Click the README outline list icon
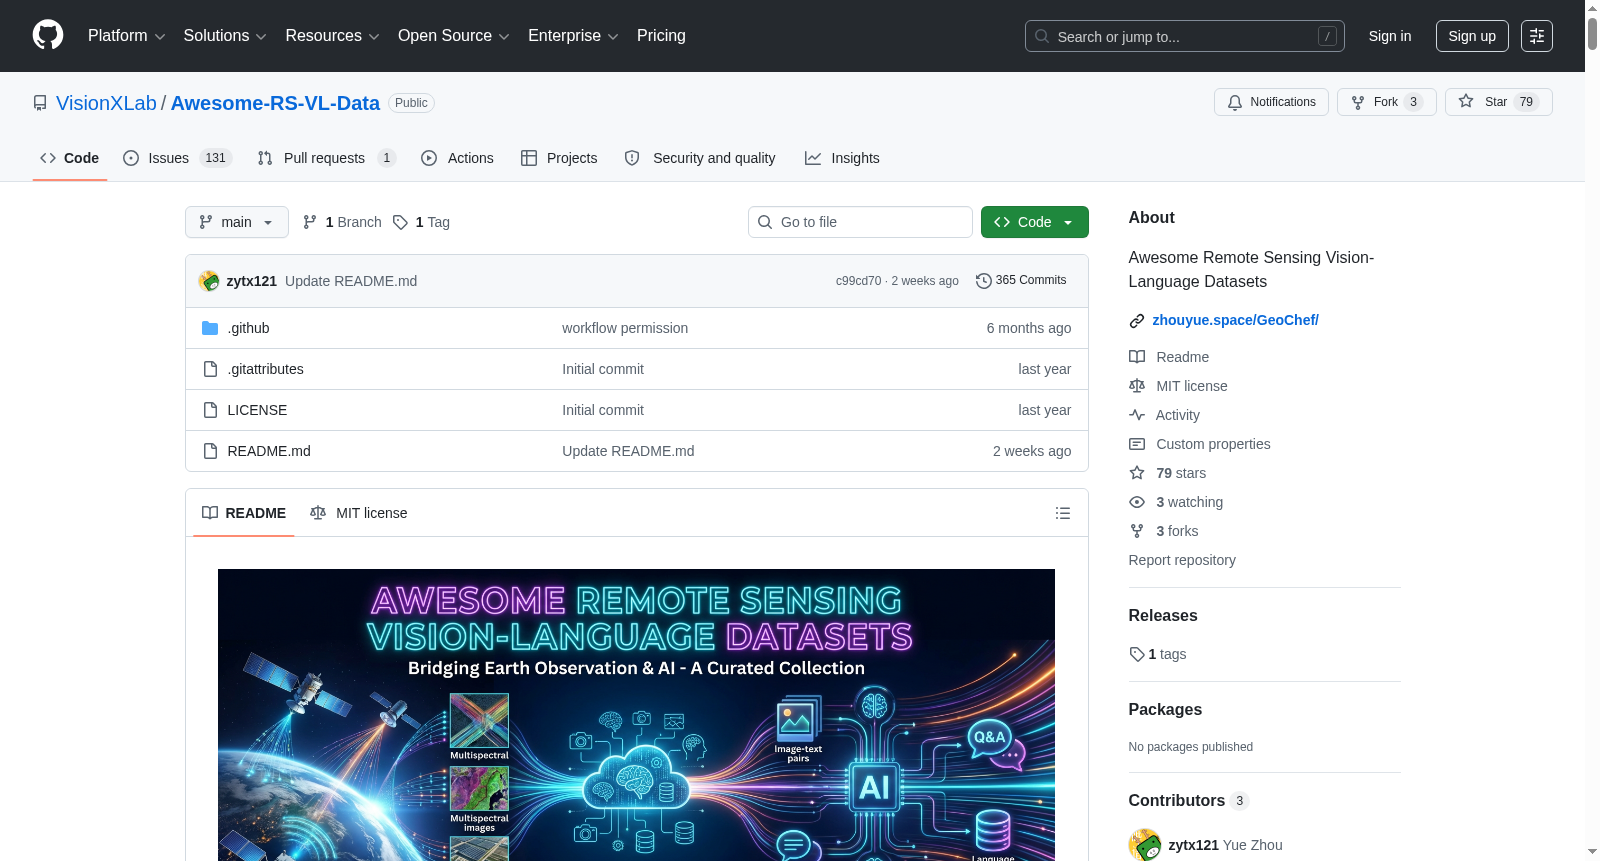 (1062, 513)
